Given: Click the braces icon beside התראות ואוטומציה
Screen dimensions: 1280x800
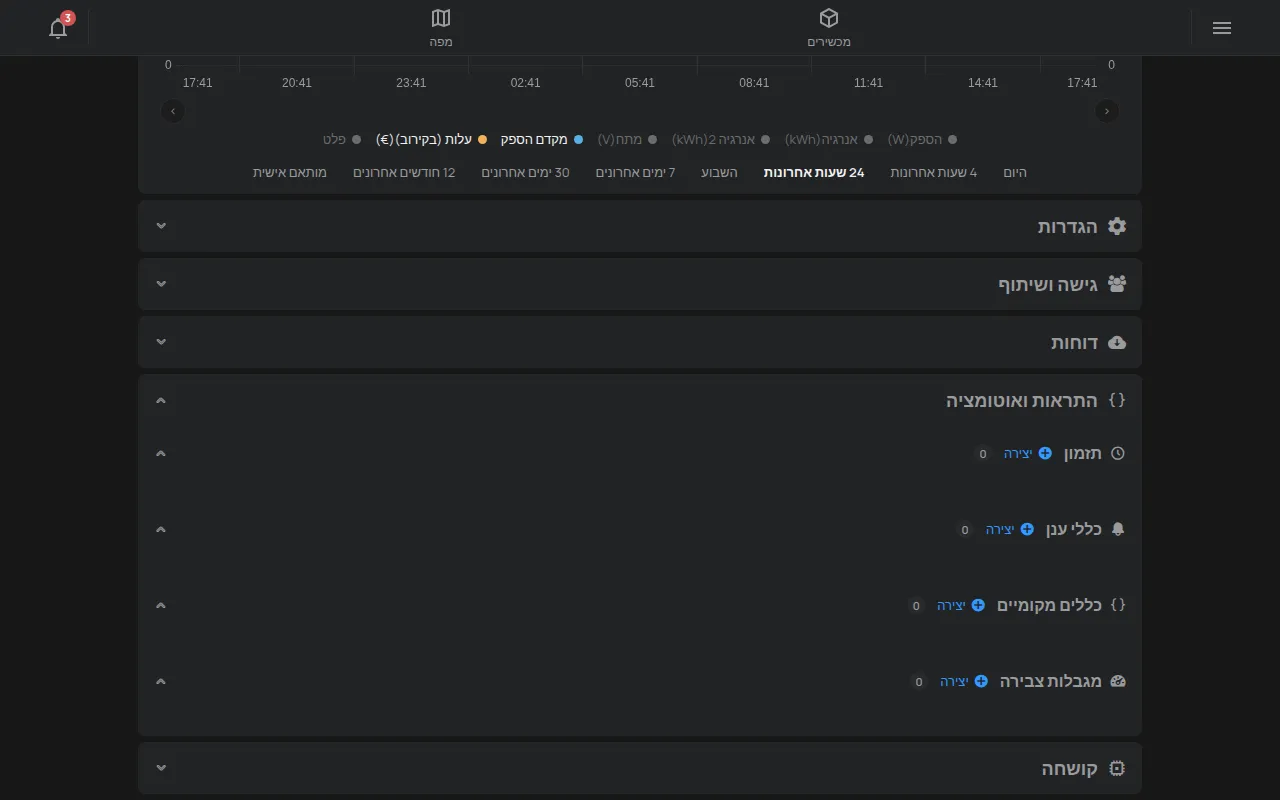Looking at the screenshot, I should click(x=1117, y=400).
